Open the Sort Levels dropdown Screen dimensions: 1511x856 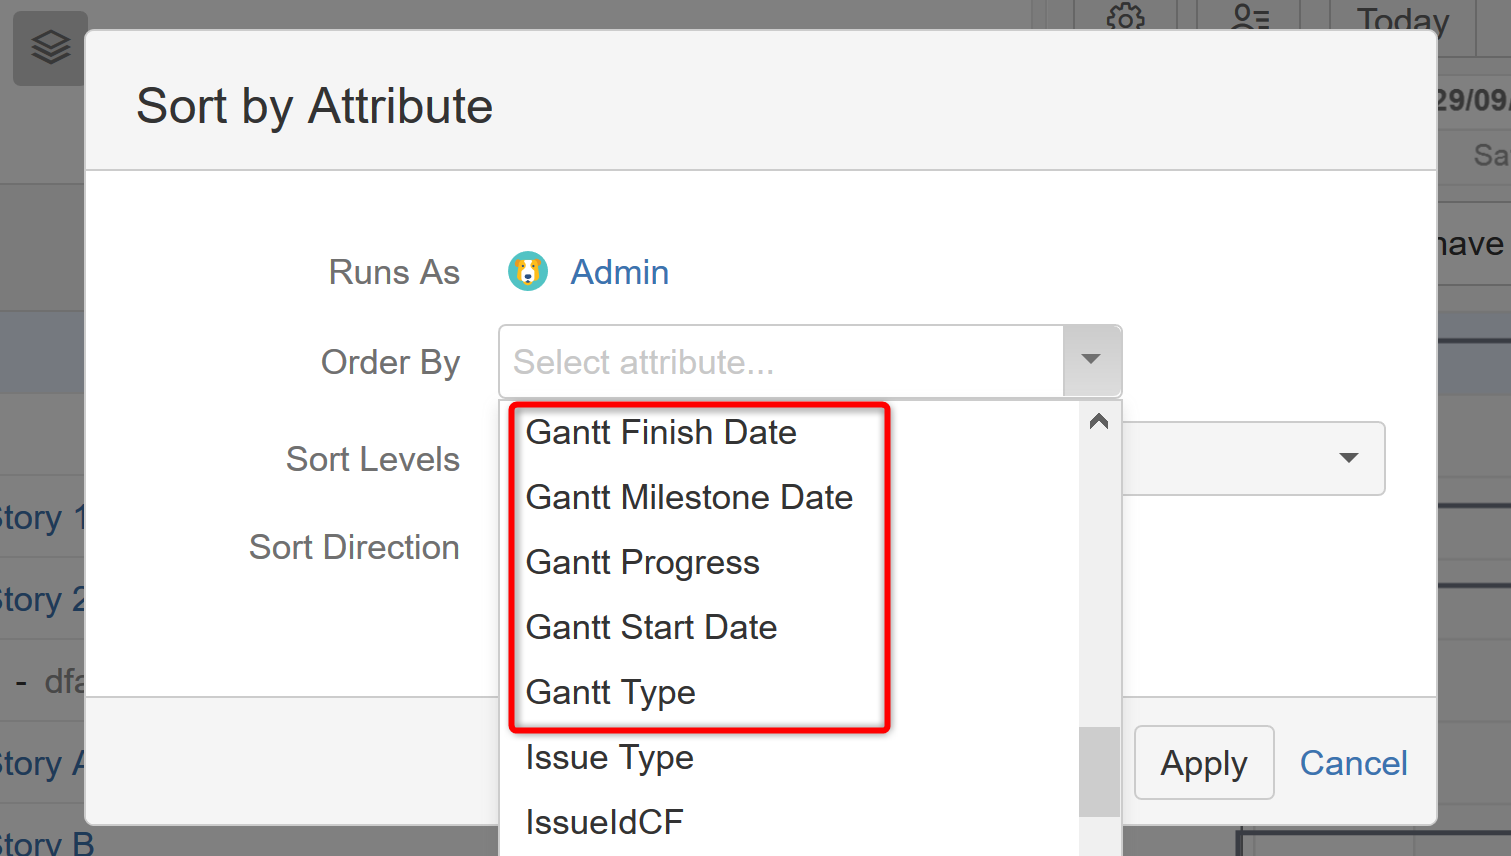[1250, 458]
